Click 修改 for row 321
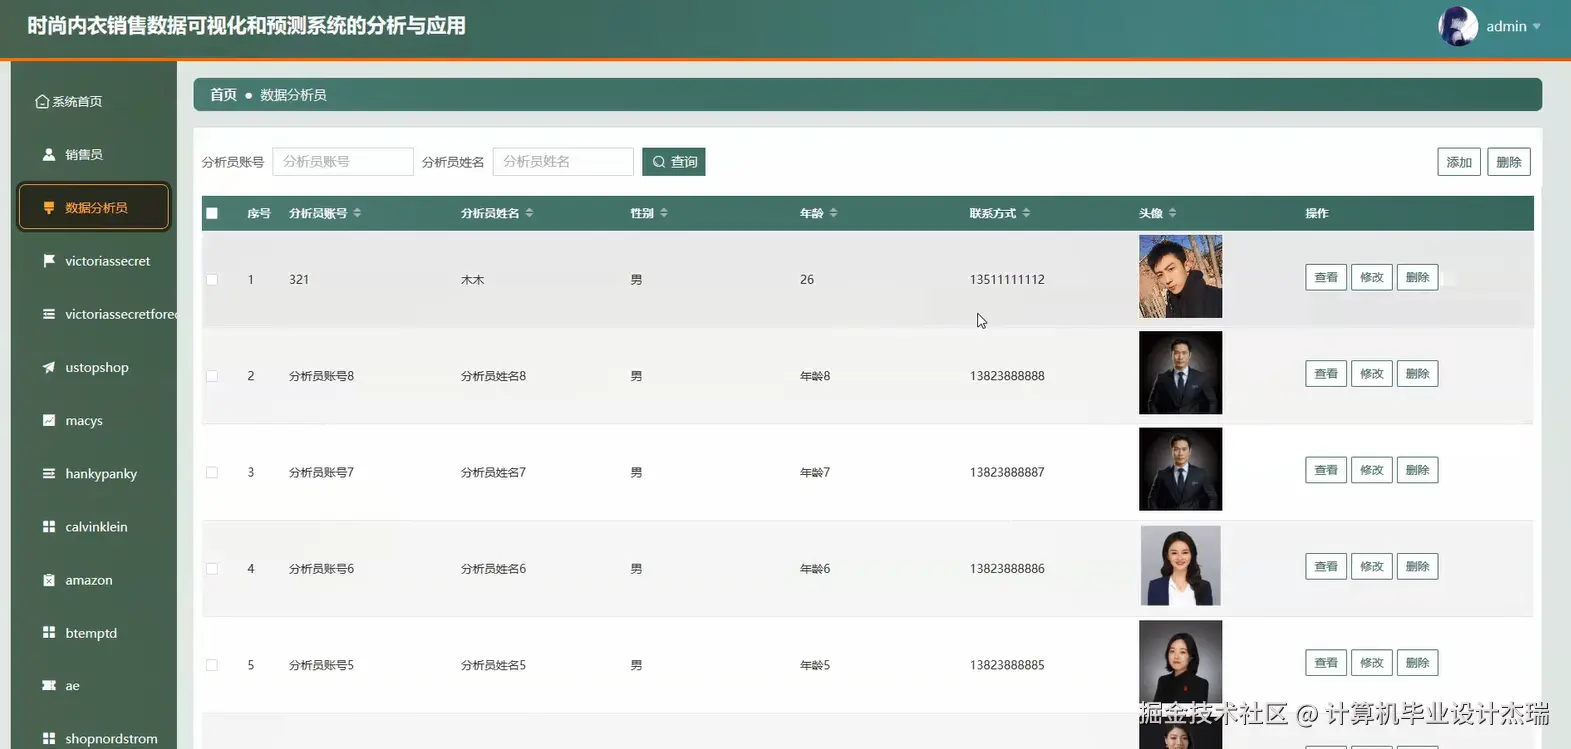Screen dimensions: 1571x749 [1372, 277]
